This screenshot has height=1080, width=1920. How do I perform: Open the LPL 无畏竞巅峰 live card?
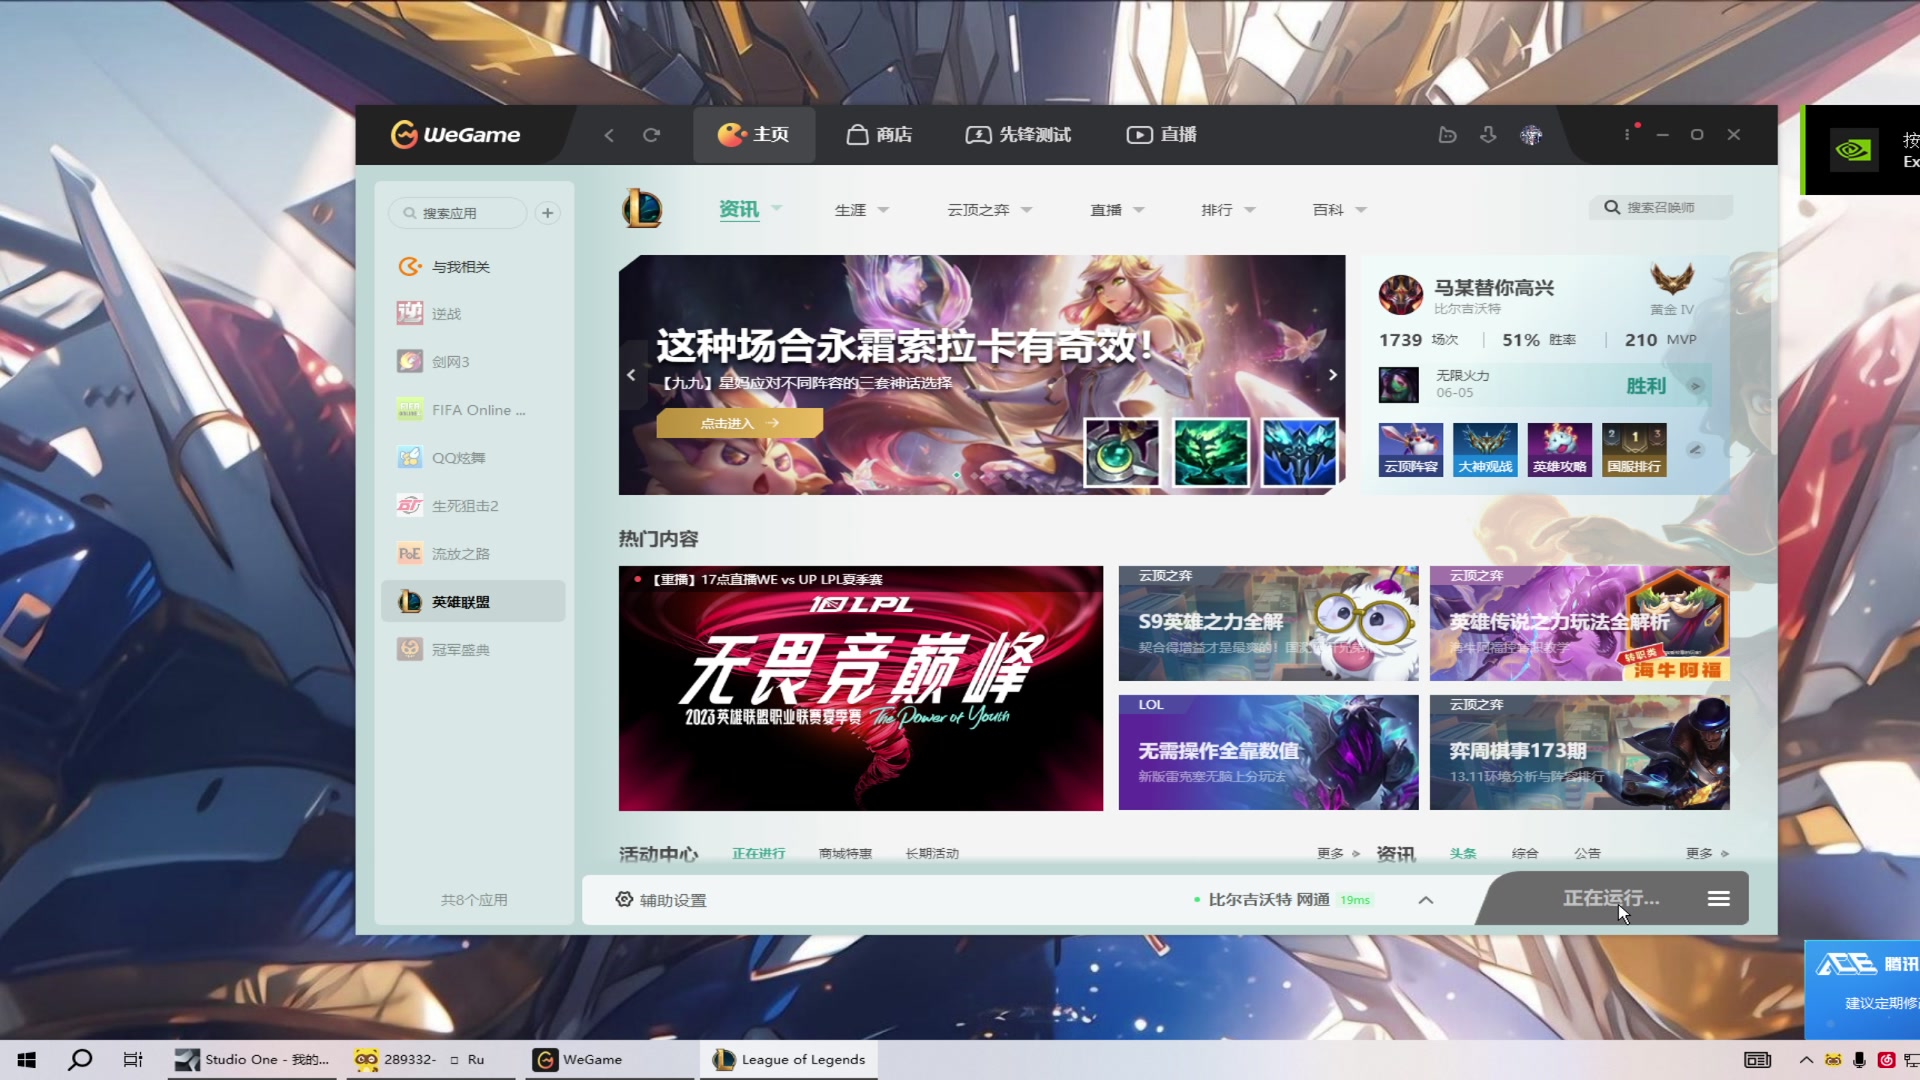[860, 688]
